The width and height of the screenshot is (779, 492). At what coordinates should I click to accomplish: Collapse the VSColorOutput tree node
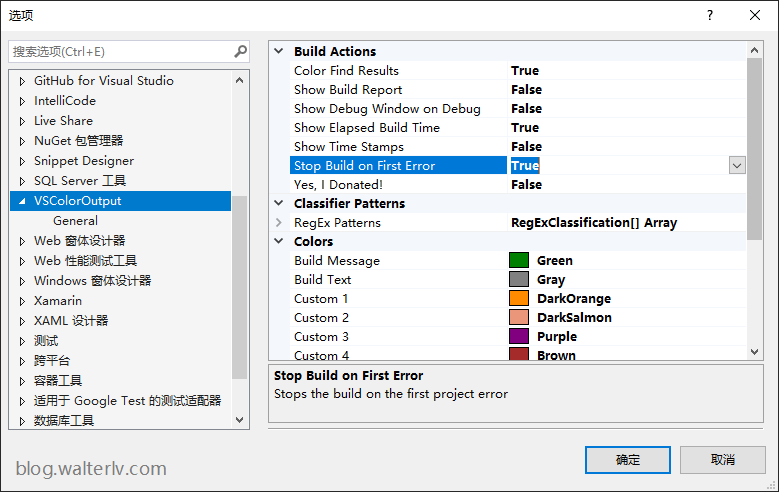[x=22, y=201]
